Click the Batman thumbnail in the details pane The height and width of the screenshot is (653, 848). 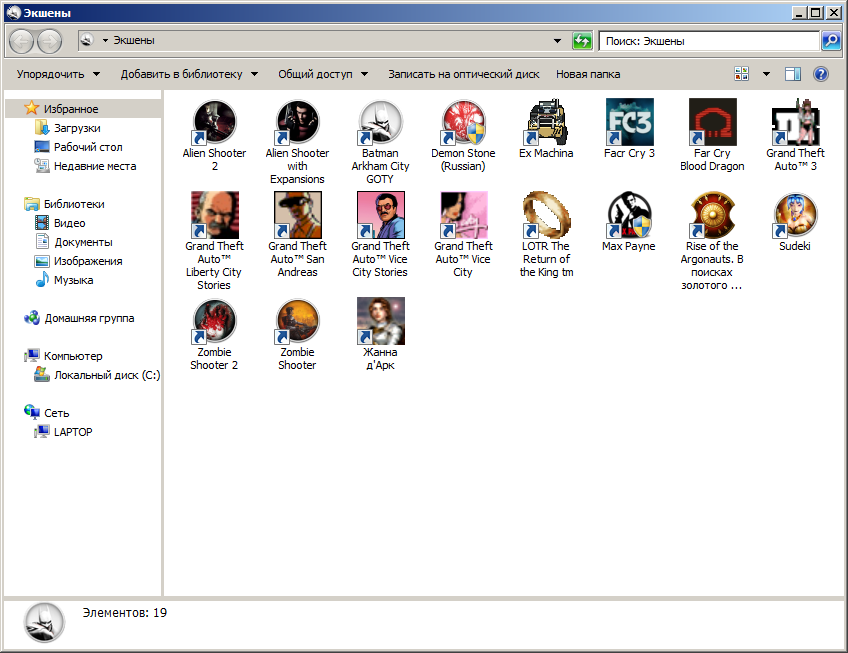click(x=44, y=623)
